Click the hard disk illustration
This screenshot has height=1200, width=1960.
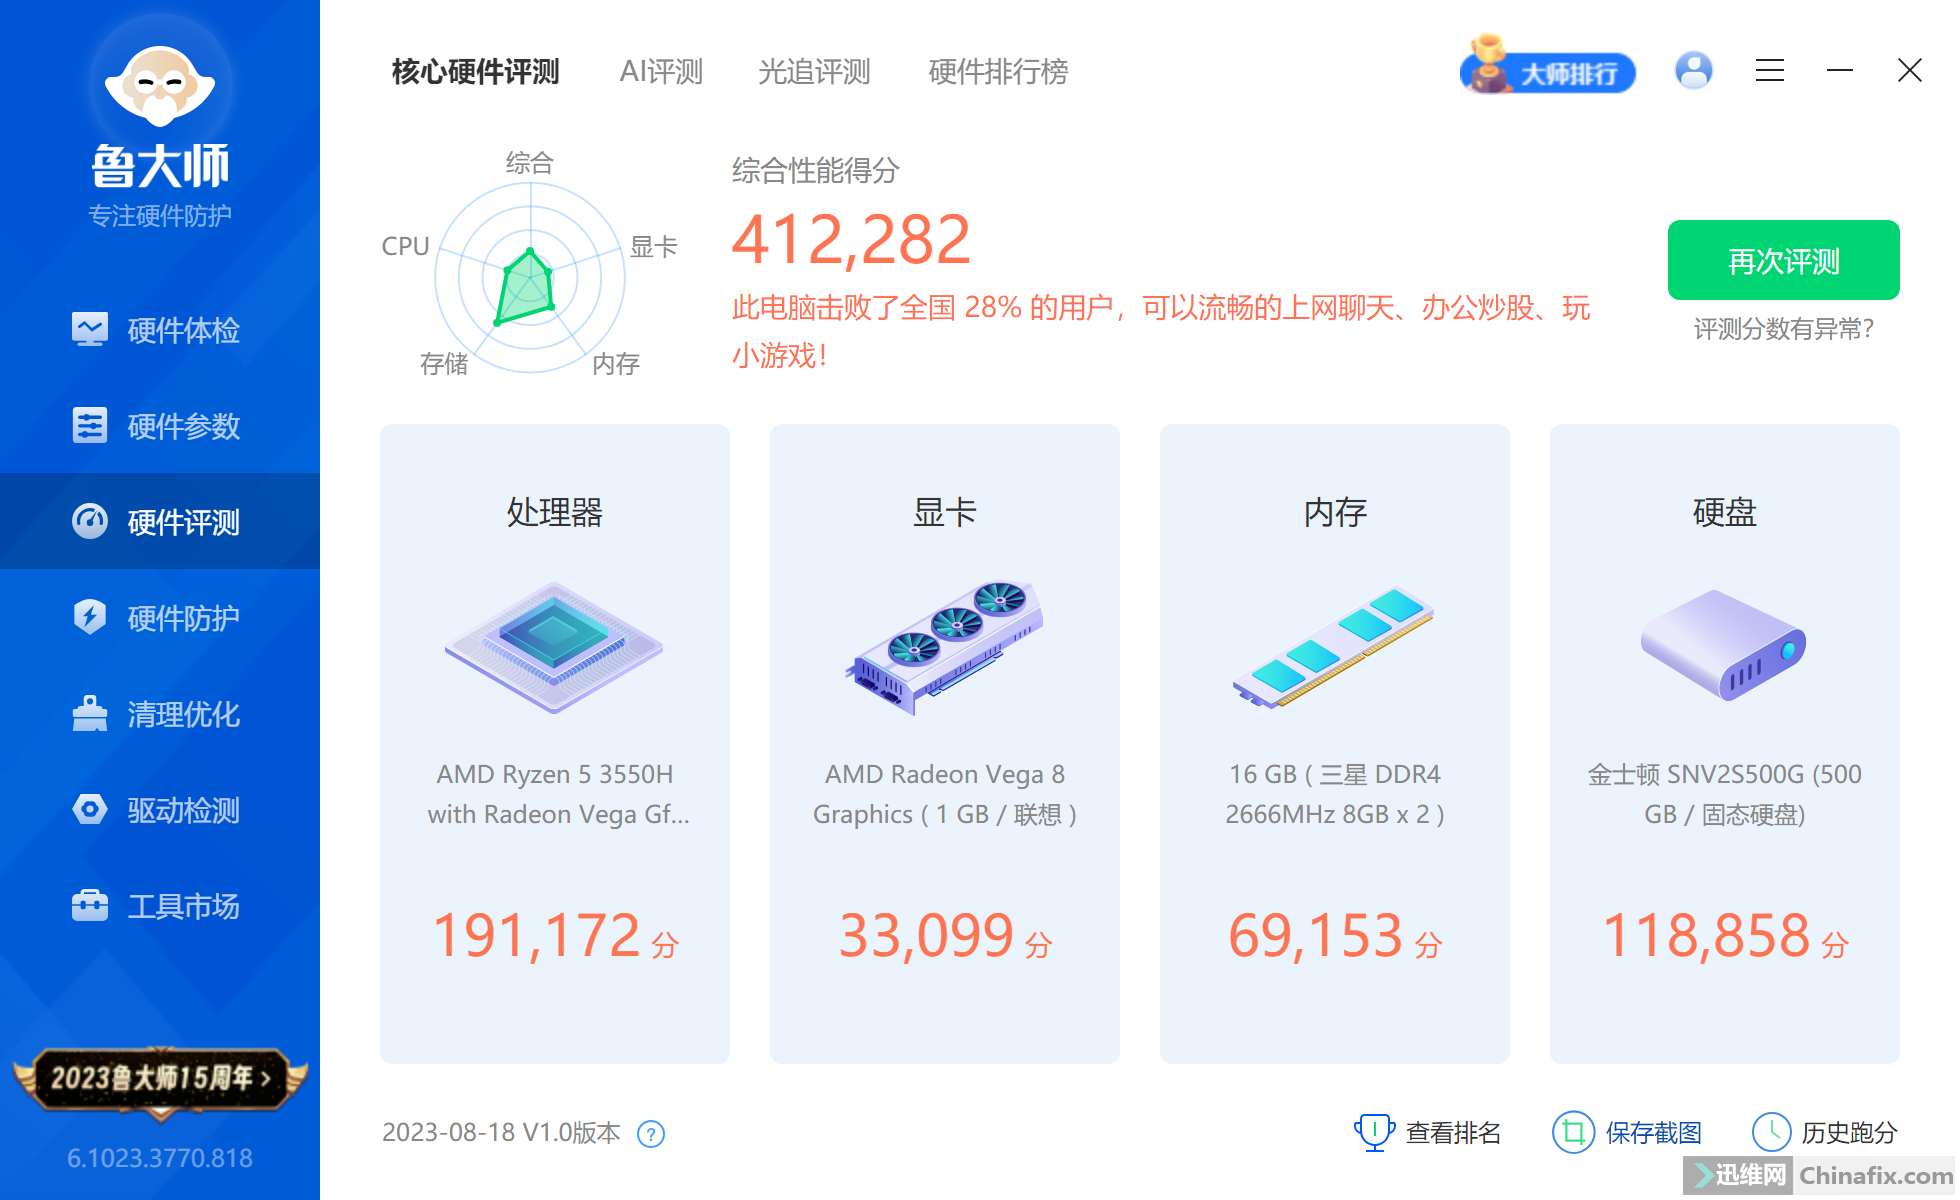point(1723,646)
